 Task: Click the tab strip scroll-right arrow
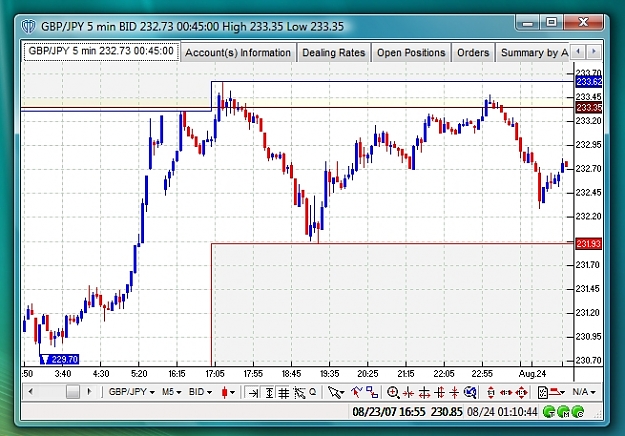click(x=594, y=52)
